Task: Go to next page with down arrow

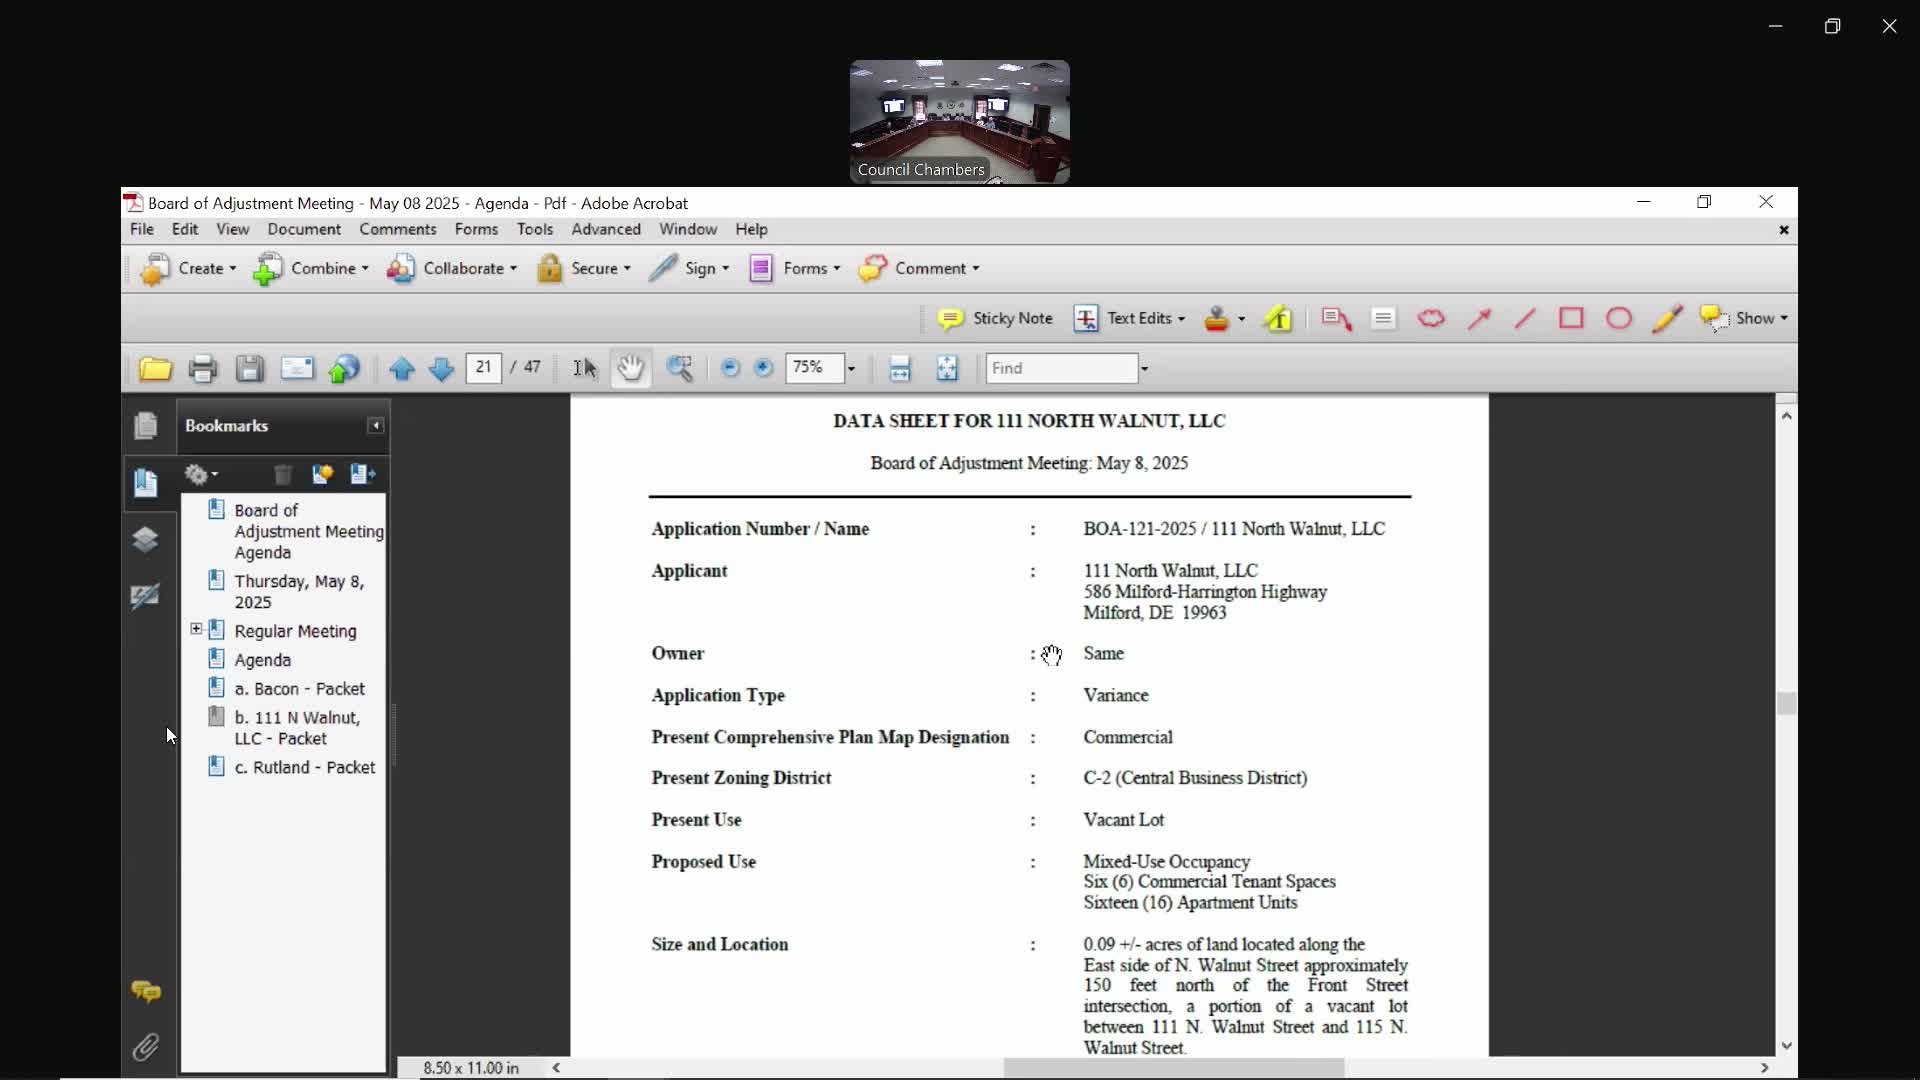Action: [x=441, y=369]
